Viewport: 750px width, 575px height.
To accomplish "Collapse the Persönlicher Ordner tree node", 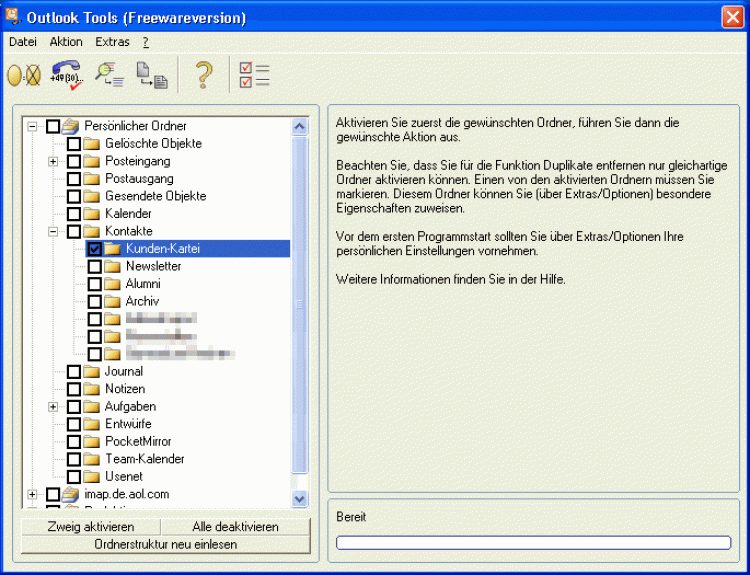I will pos(32,126).
